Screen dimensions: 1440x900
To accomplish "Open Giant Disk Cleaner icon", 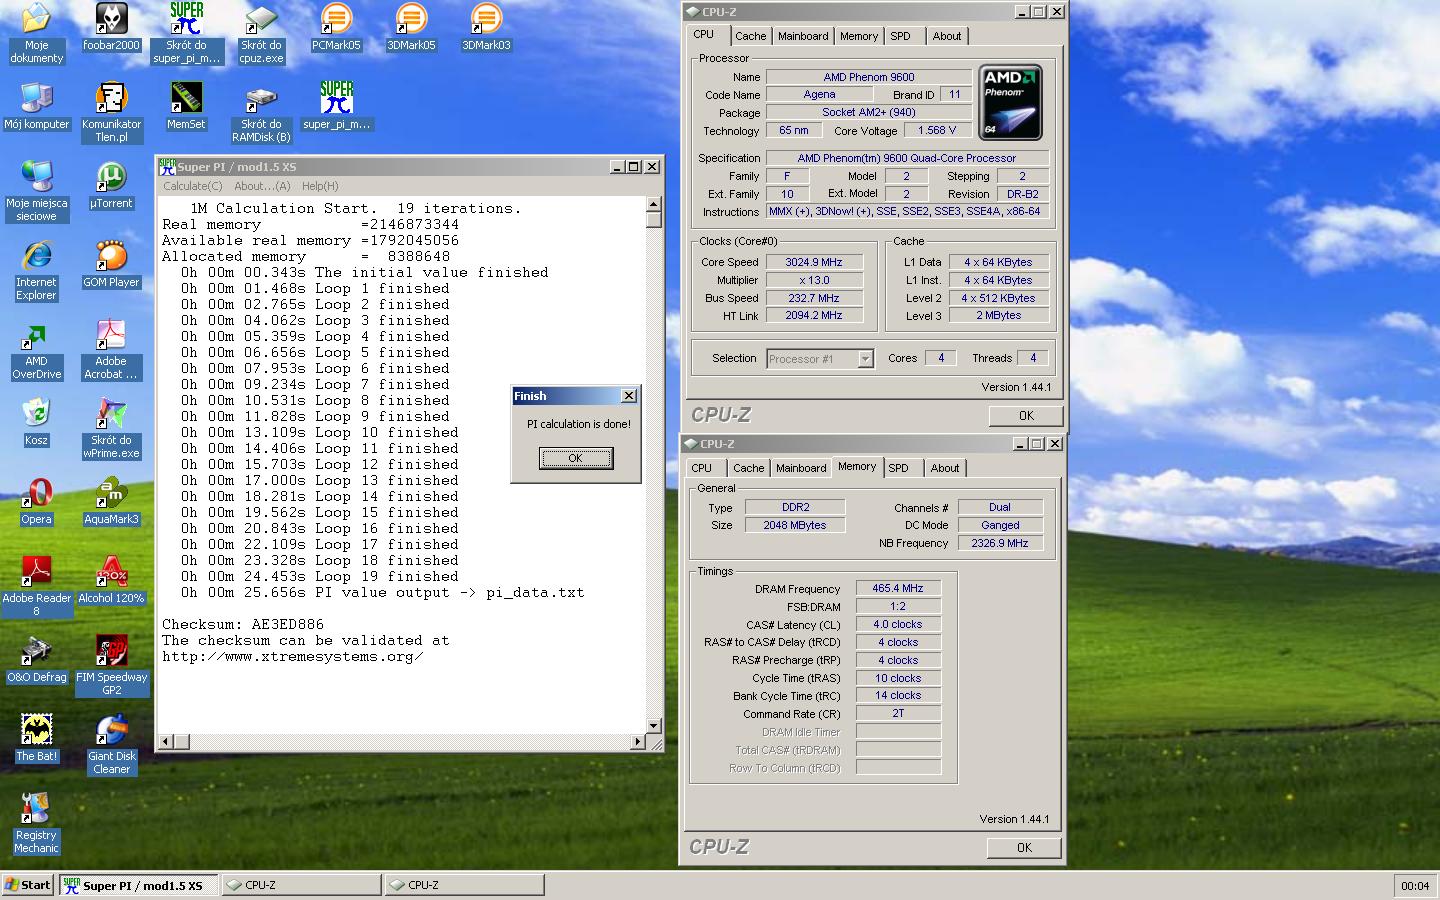I will click(x=111, y=745).
